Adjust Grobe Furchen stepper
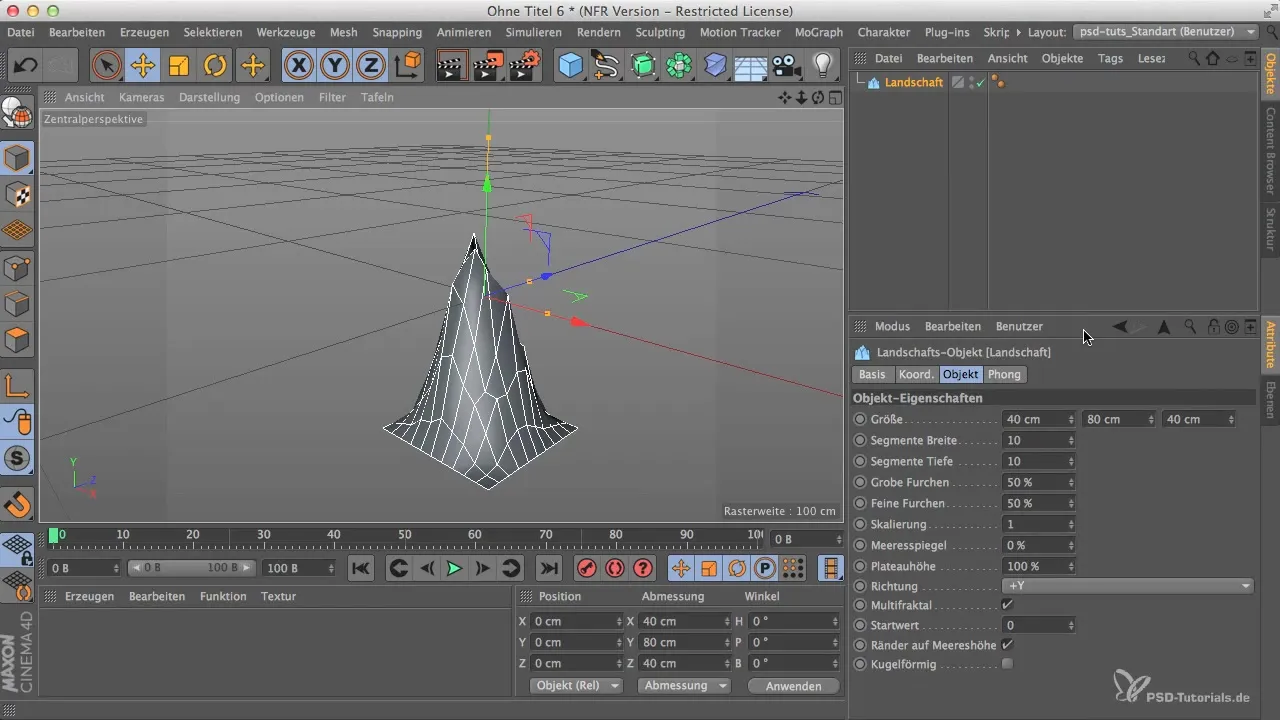The image size is (1280, 720). click(1071, 482)
